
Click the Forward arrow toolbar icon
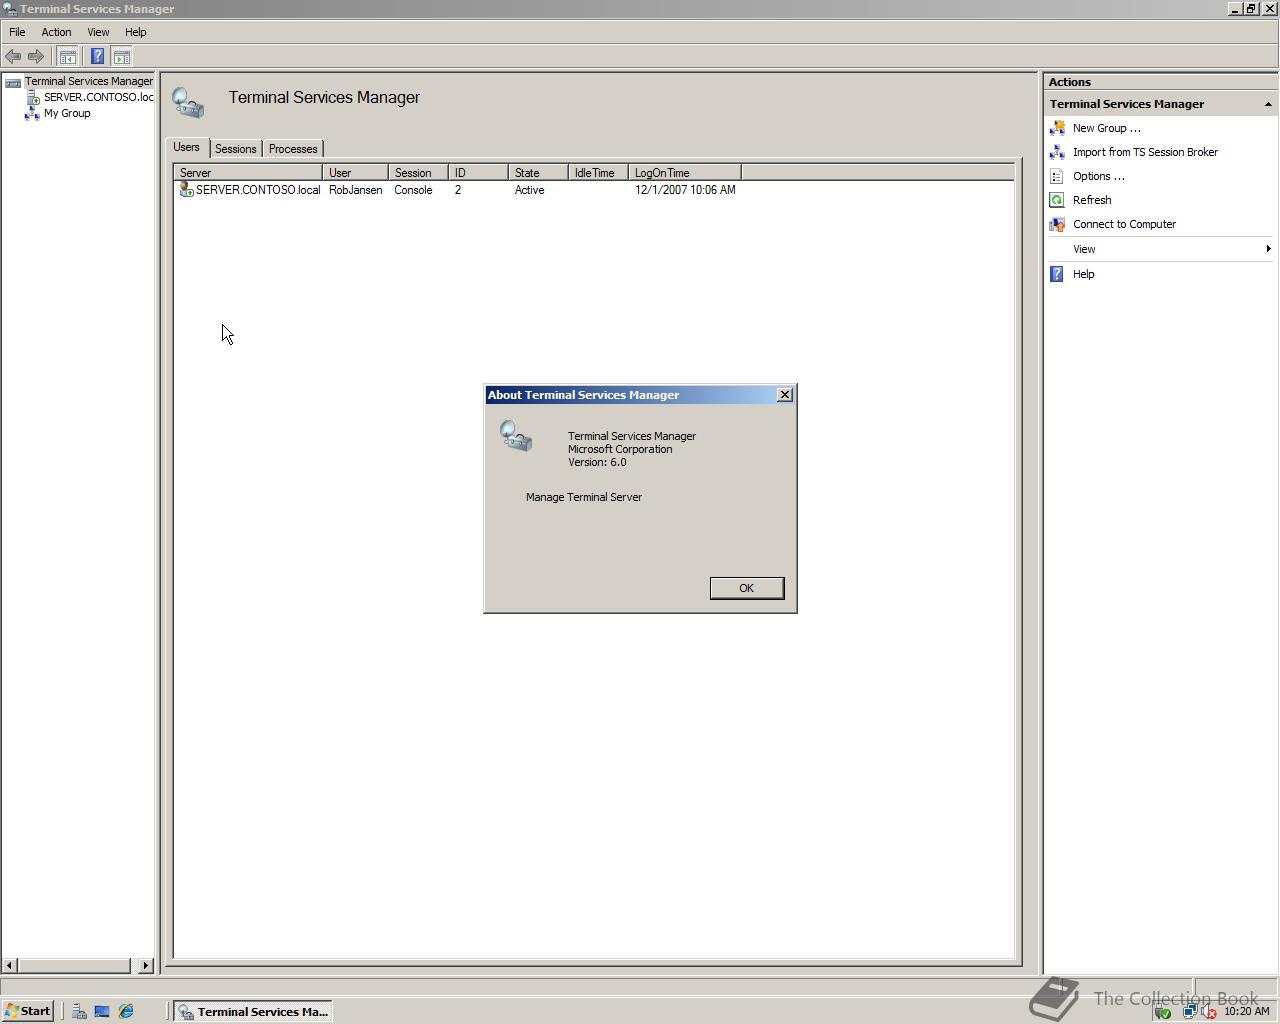click(36, 57)
